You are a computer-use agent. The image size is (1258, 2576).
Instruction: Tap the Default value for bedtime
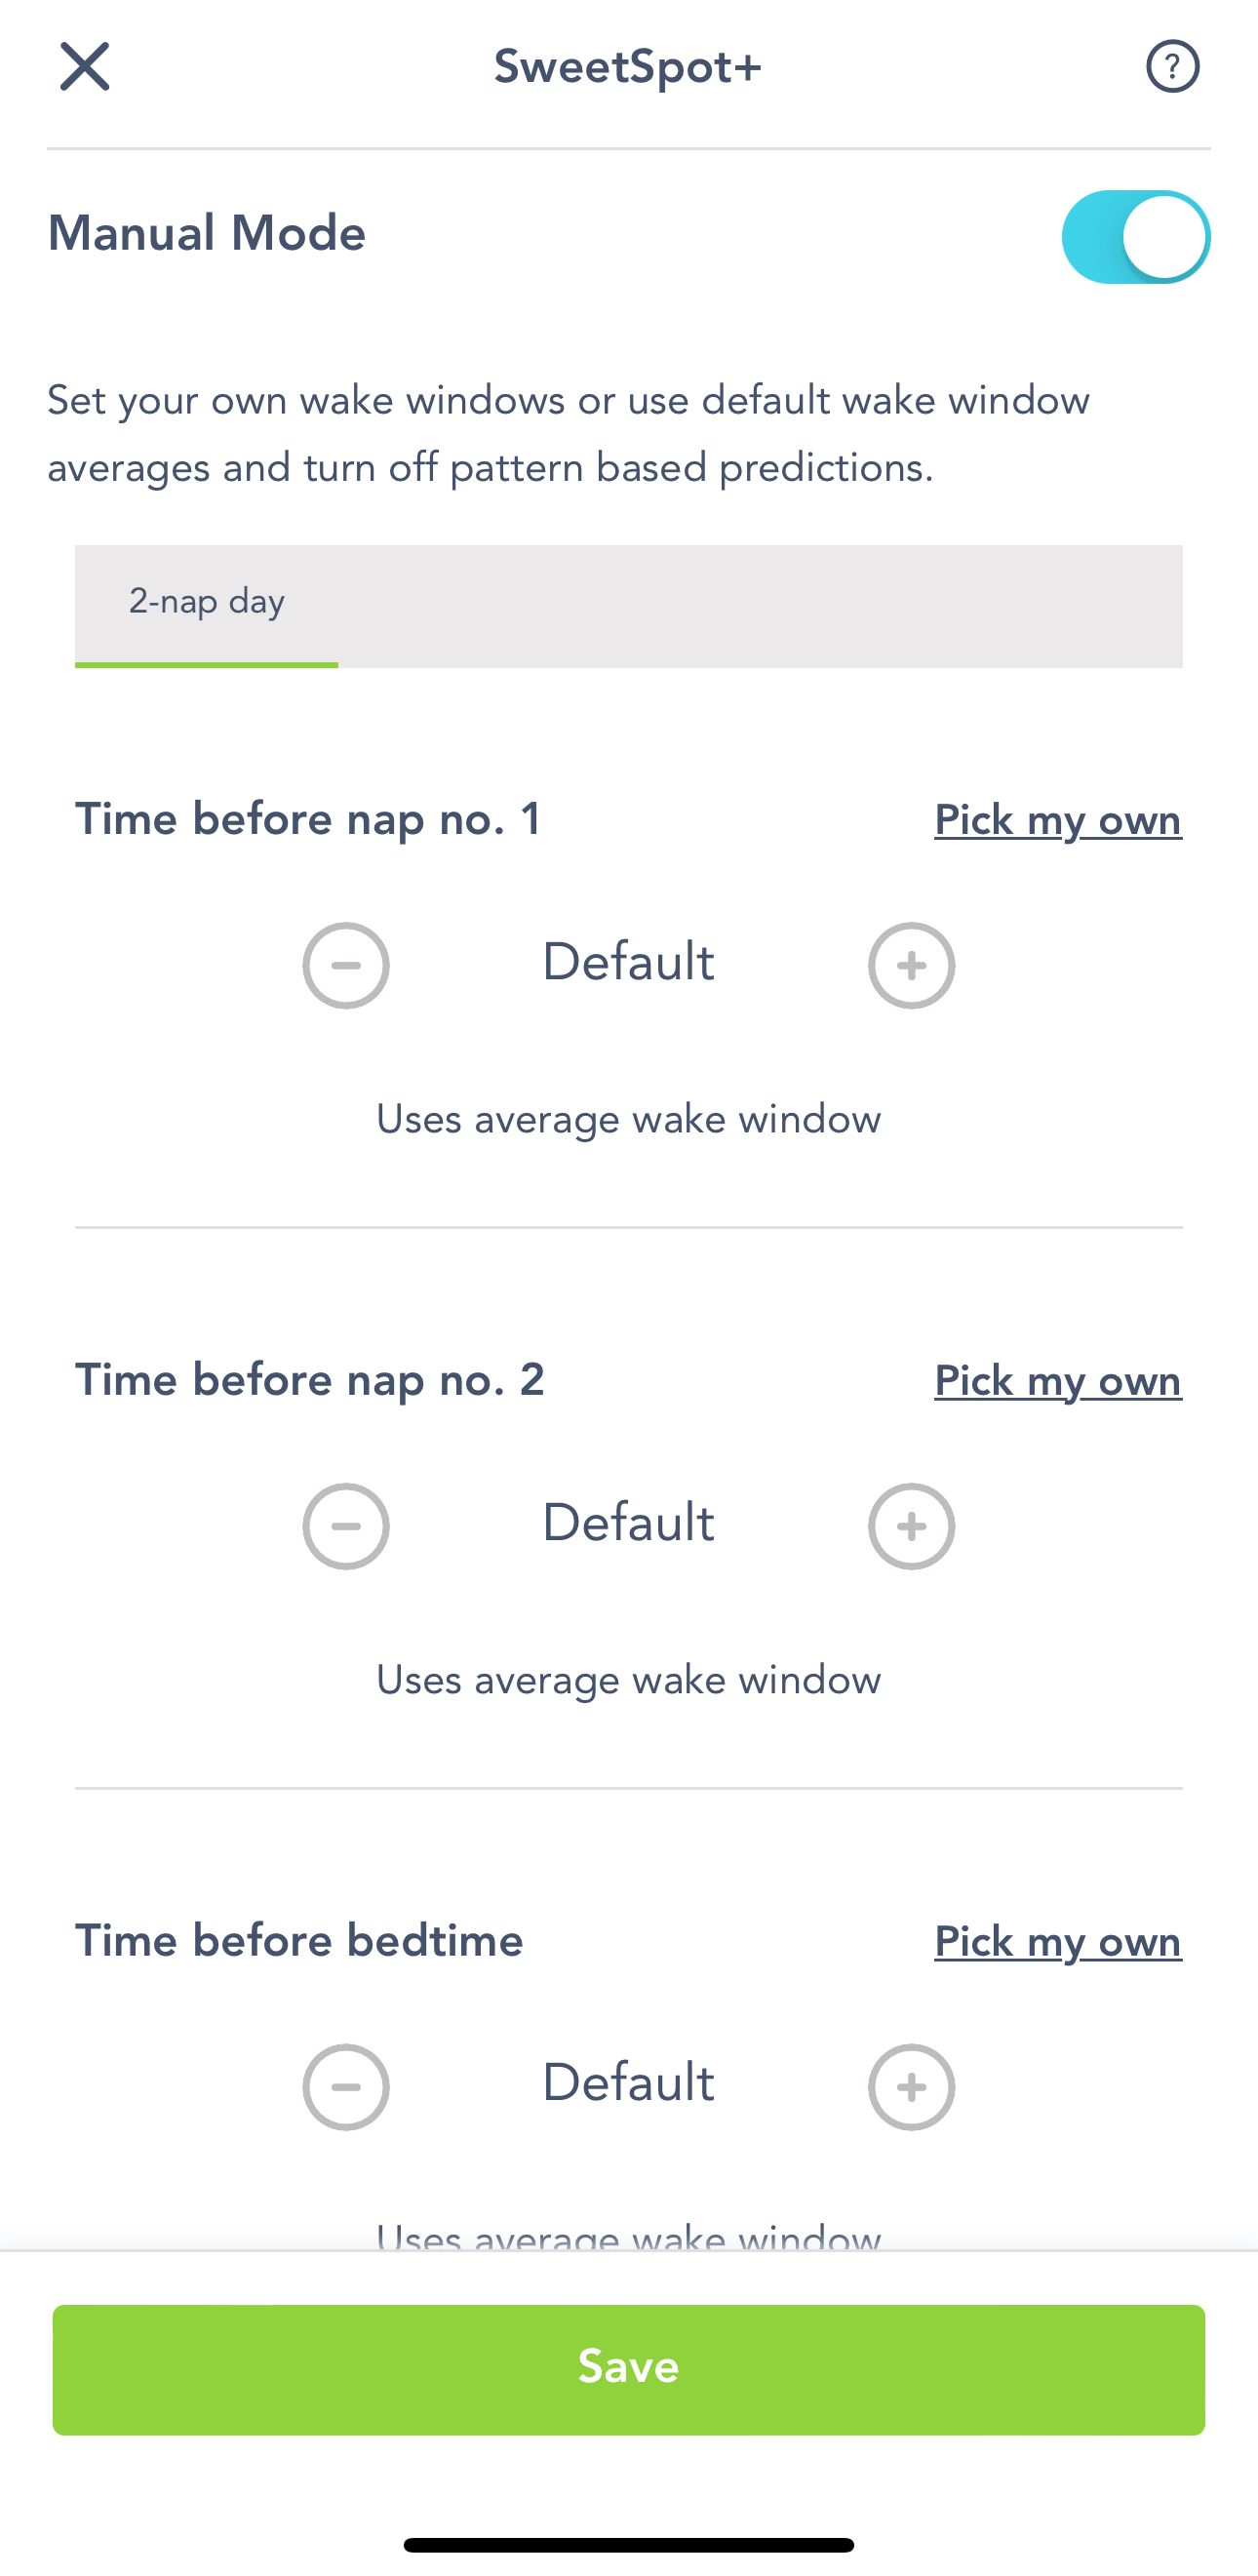tap(628, 2085)
